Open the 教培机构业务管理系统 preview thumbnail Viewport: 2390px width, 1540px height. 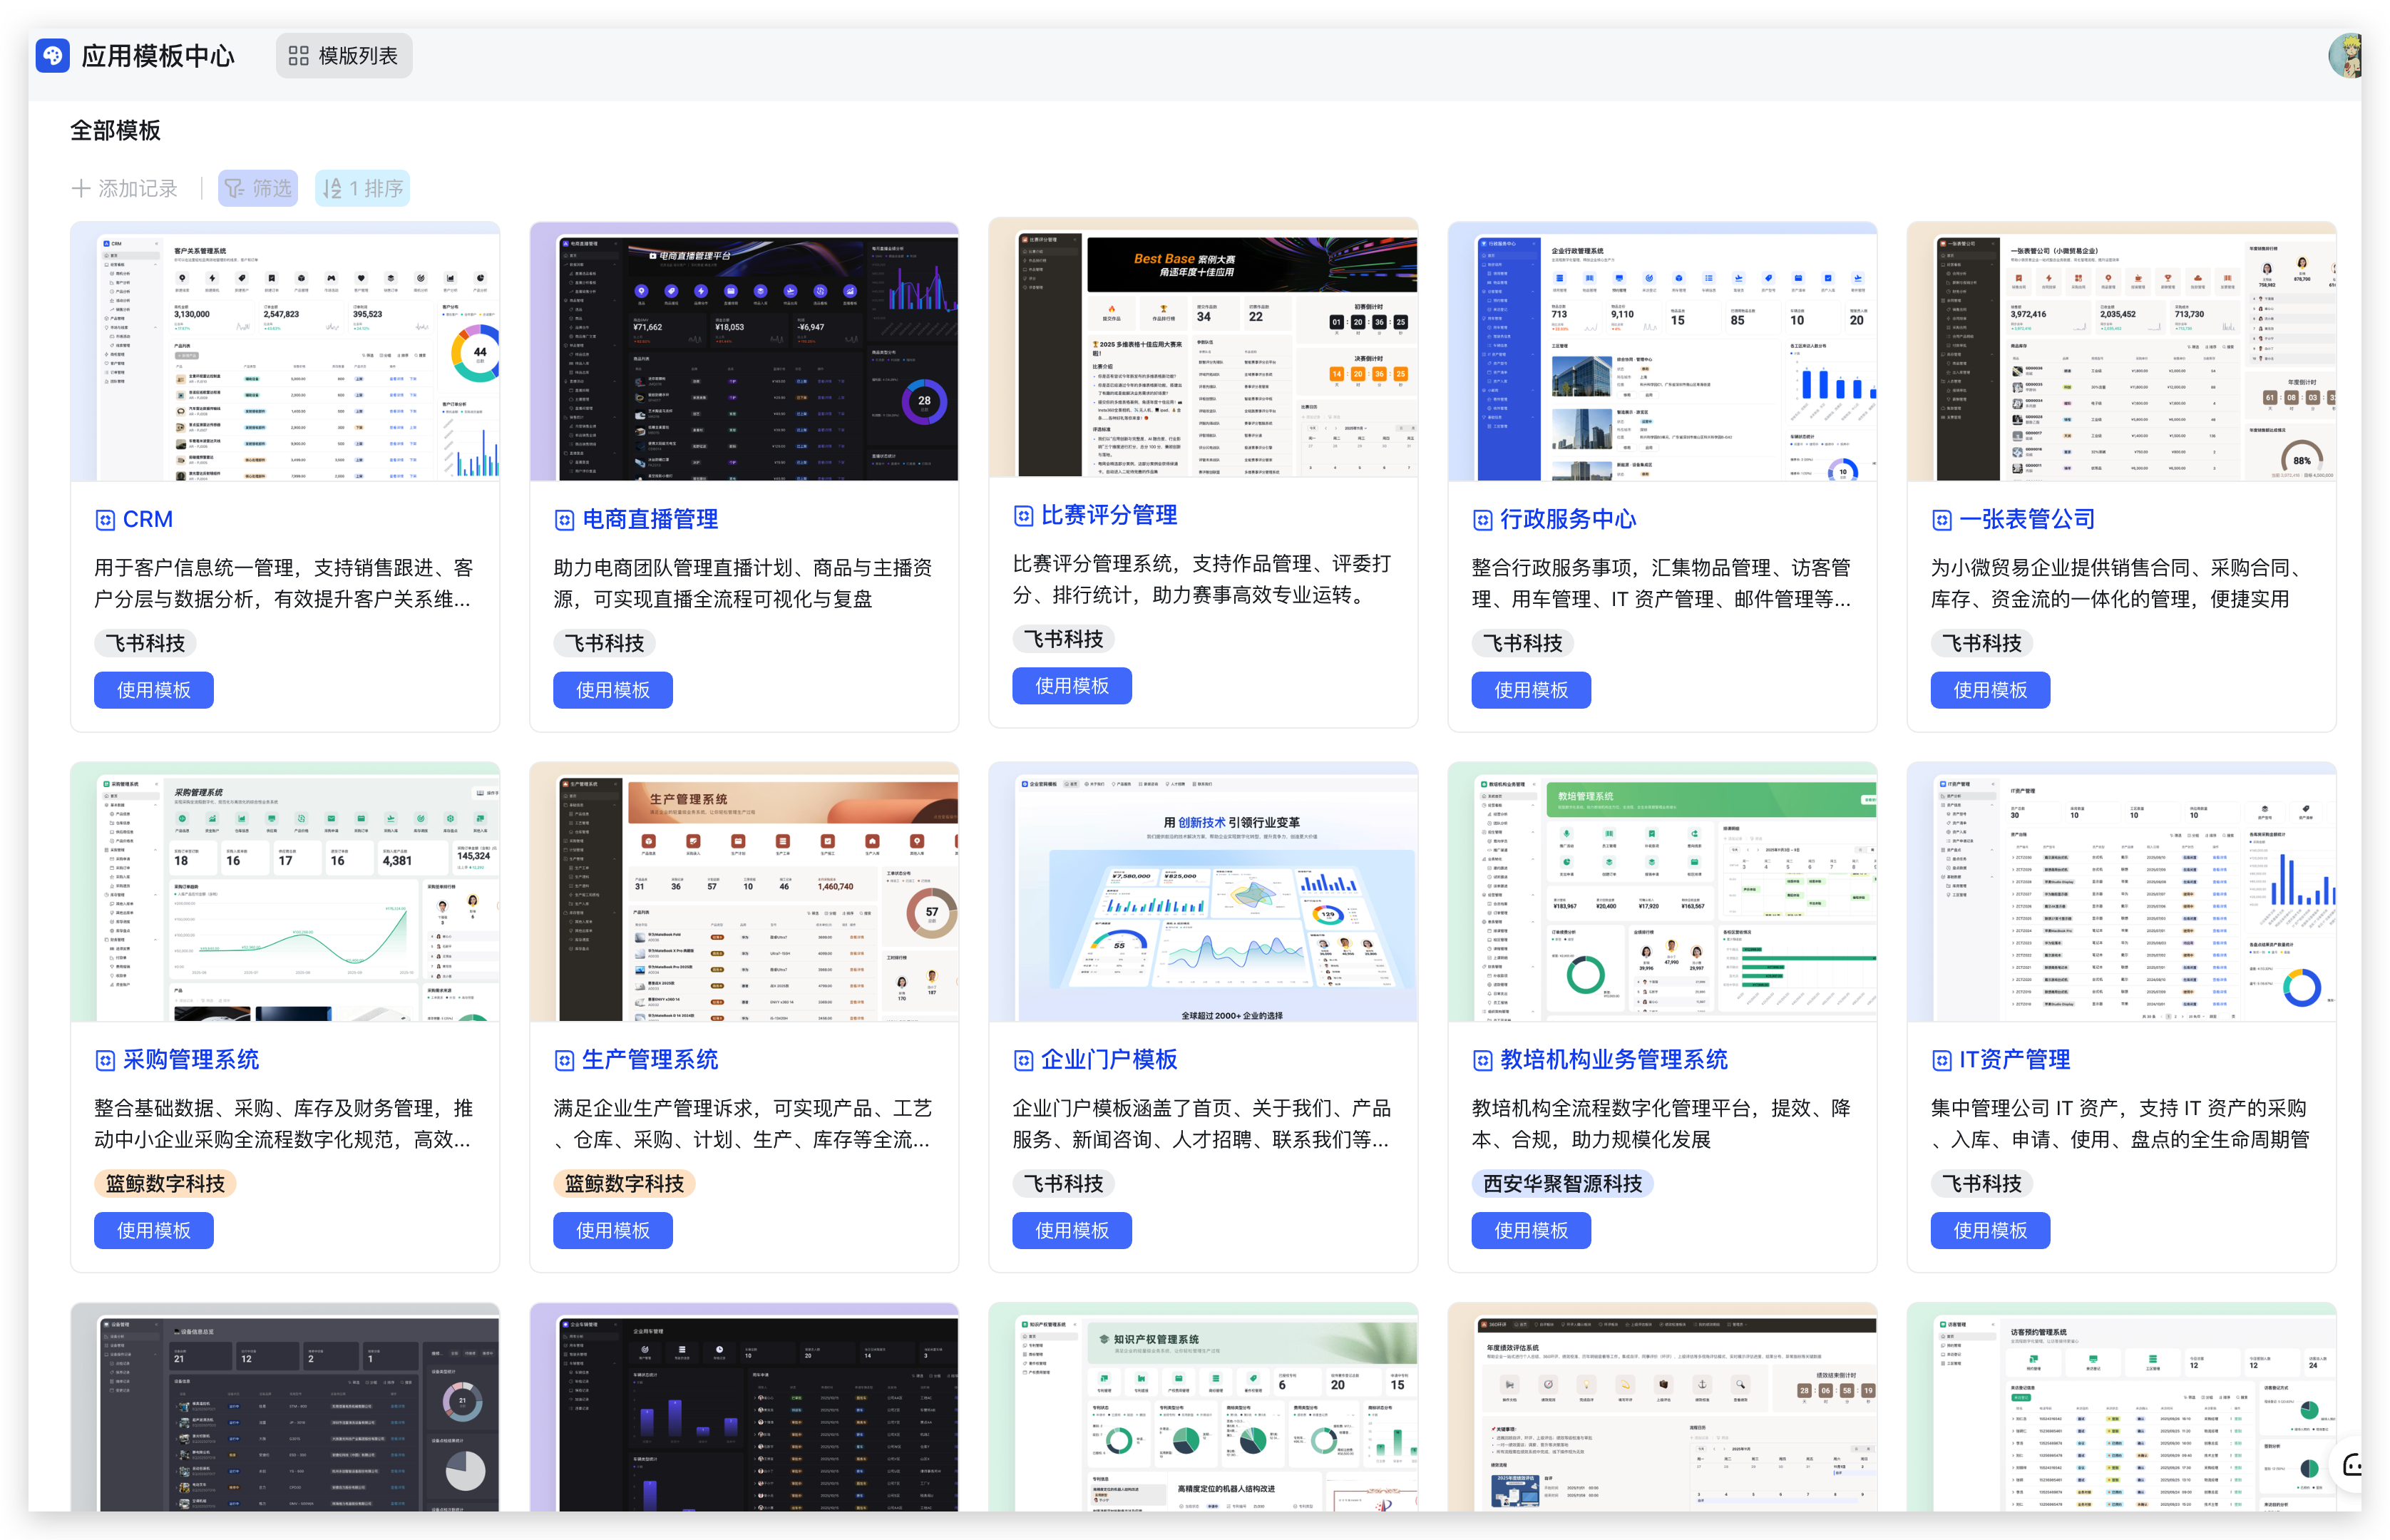pyautogui.click(x=1662, y=892)
